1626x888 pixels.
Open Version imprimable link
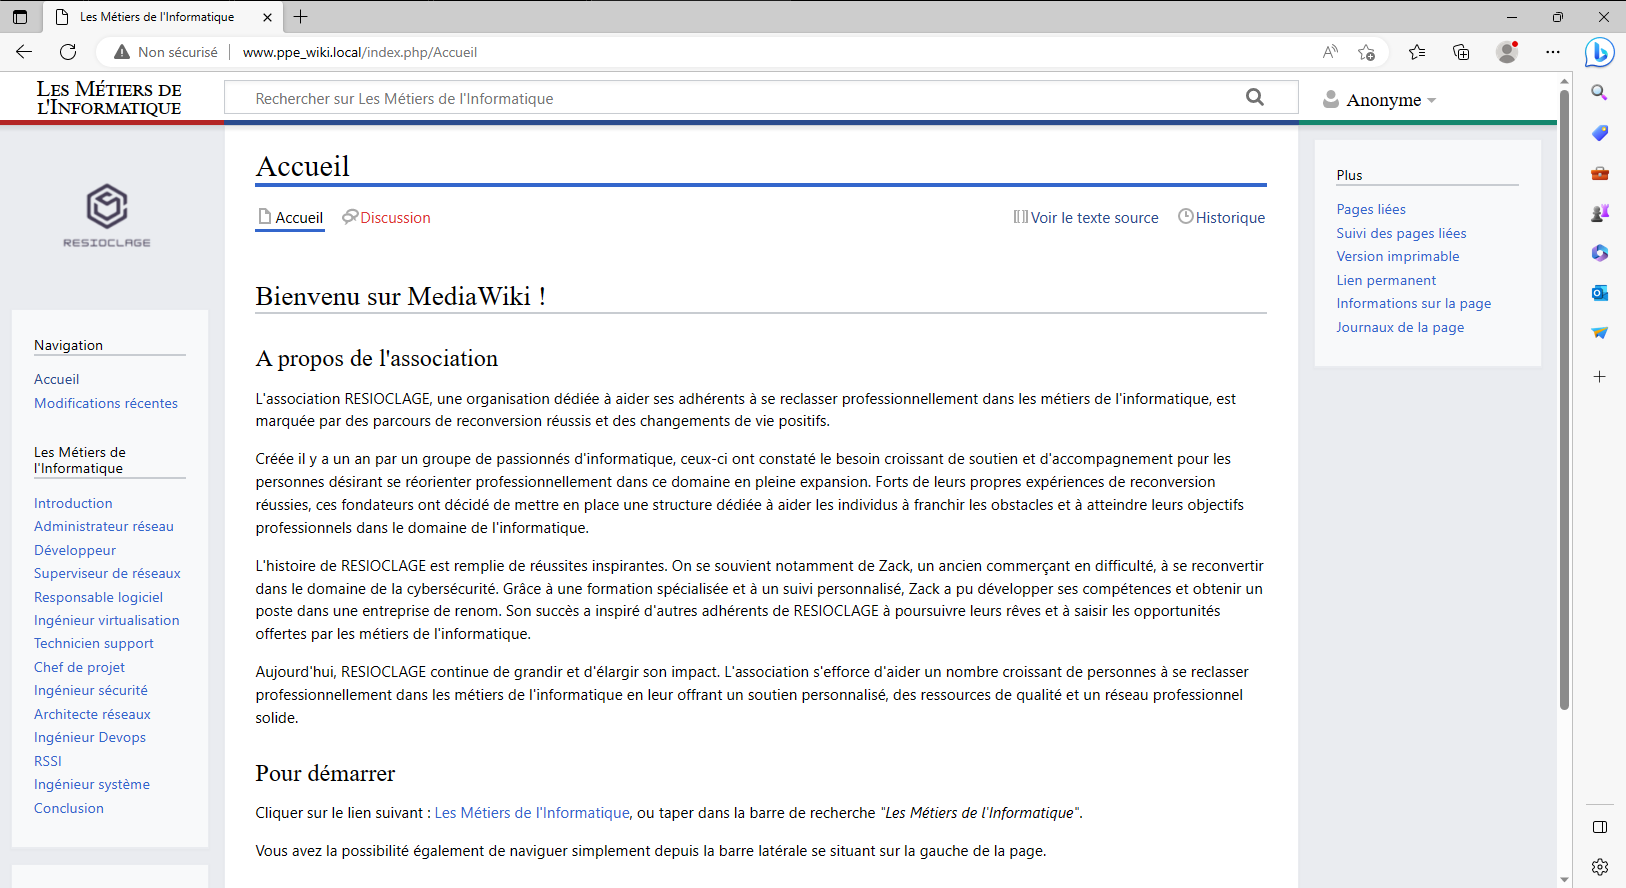click(x=1397, y=257)
